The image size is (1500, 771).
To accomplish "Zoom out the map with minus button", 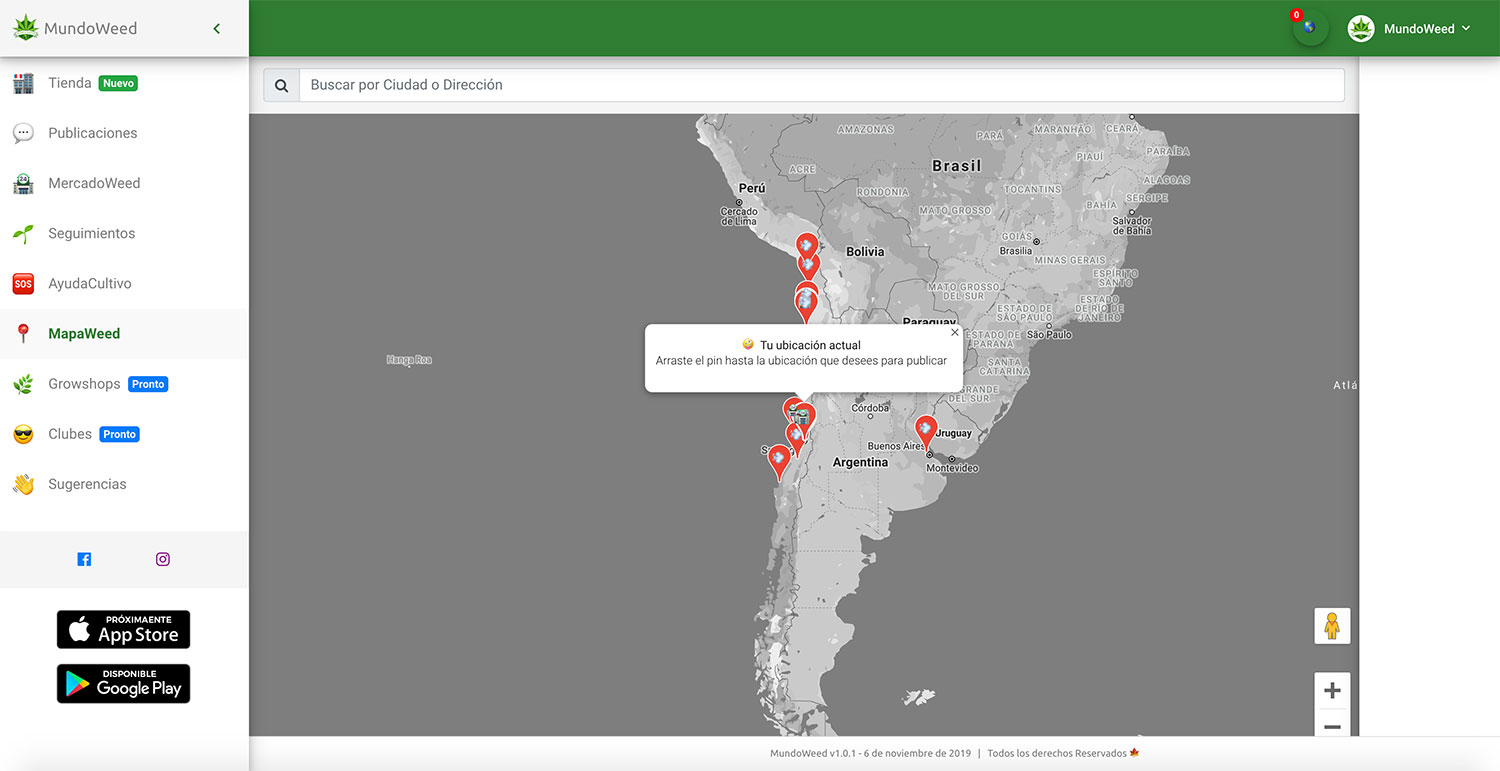I will [x=1332, y=727].
